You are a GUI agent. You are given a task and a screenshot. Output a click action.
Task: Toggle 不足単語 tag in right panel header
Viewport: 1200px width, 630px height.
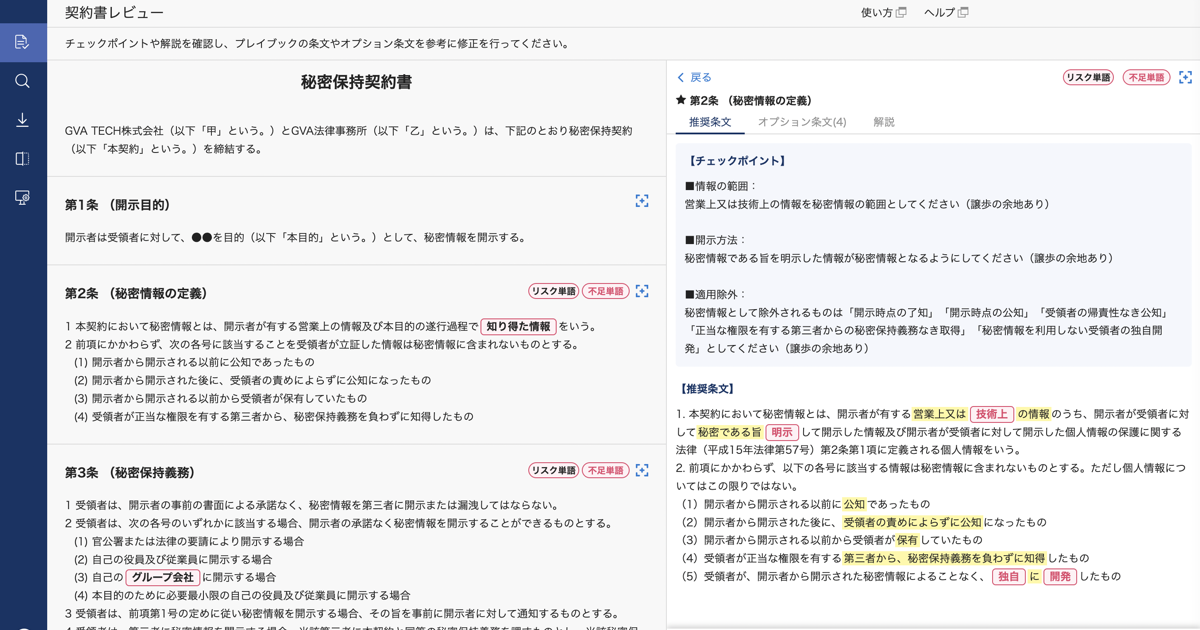[1146, 77]
